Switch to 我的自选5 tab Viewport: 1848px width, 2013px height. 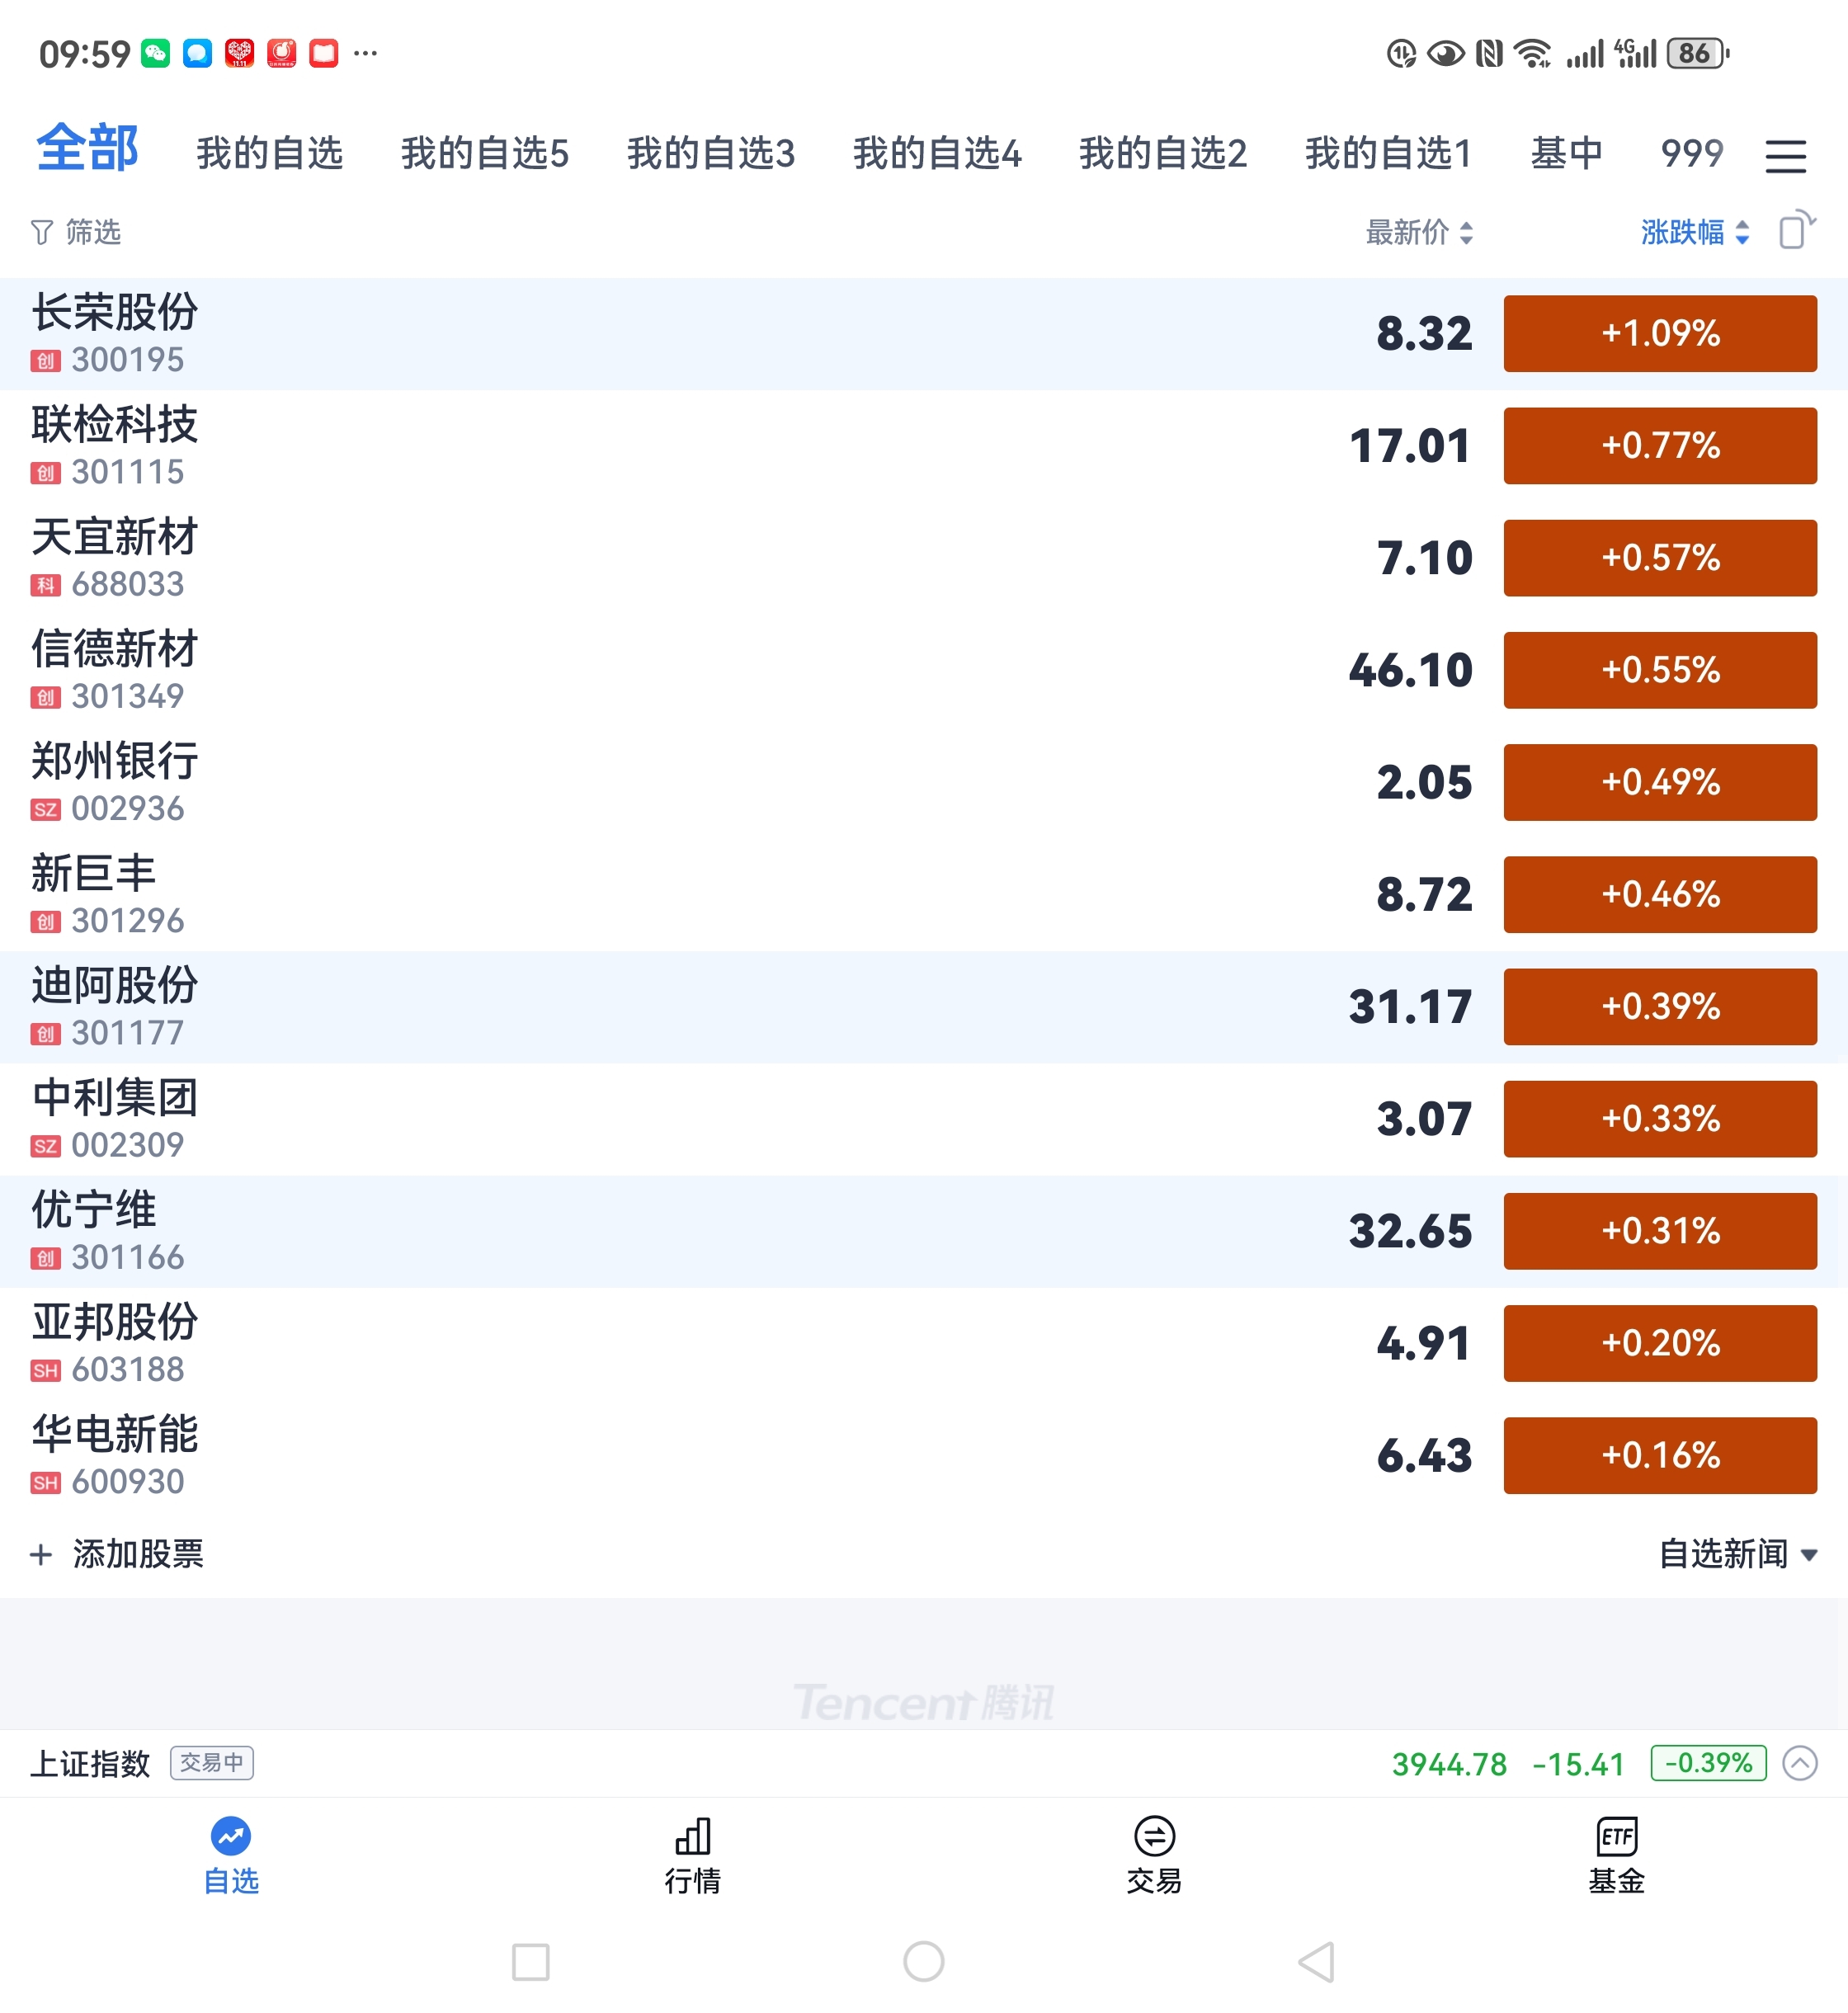click(484, 154)
